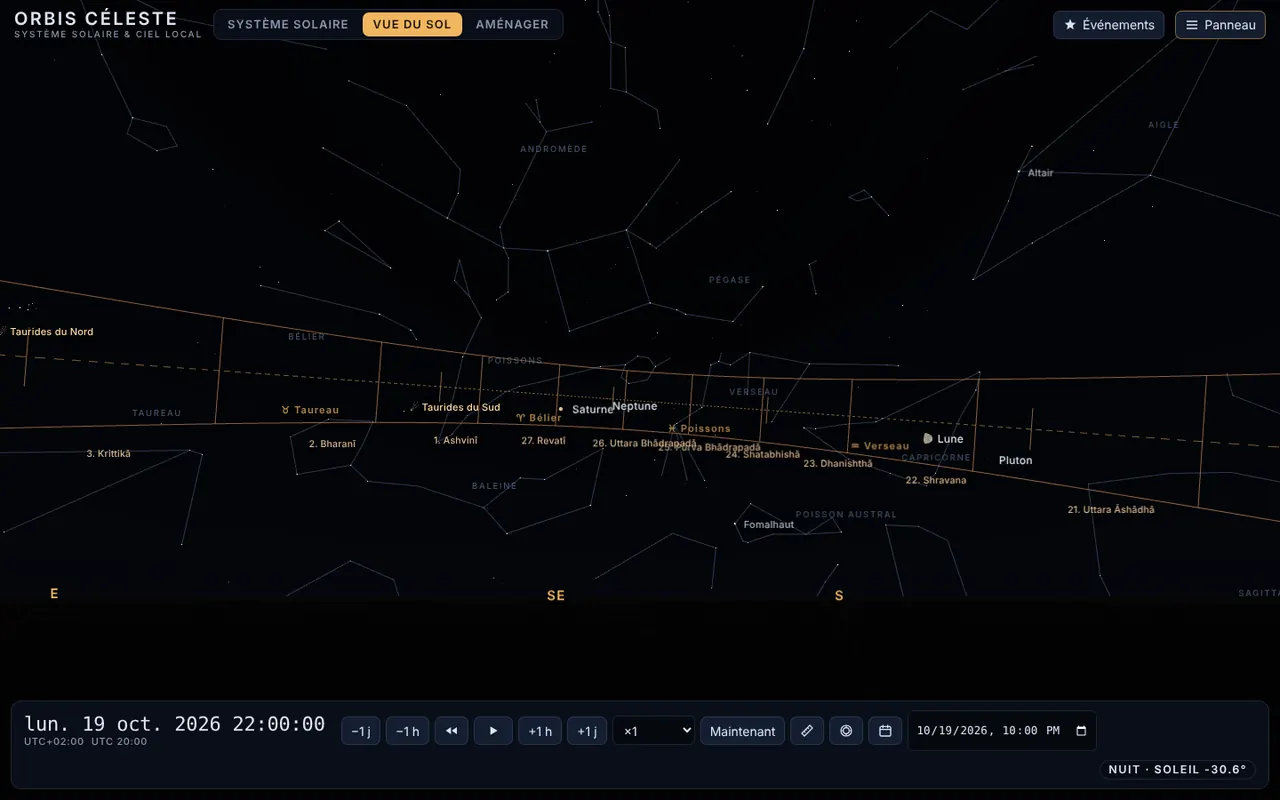The width and height of the screenshot is (1280, 800).
Task: Advance one hour with +1 h
Action: tap(540, 731)
